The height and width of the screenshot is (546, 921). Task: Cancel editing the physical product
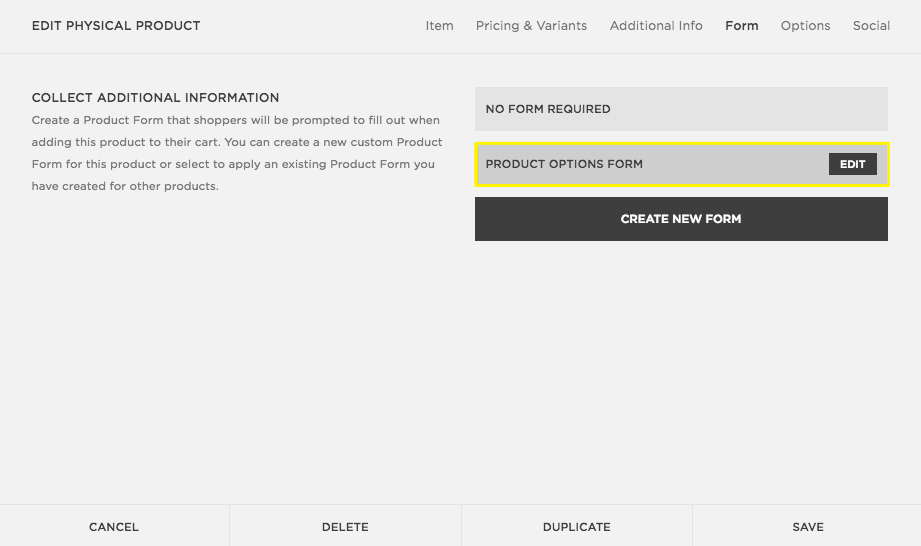pyautogui.click(x=114, y=527)
